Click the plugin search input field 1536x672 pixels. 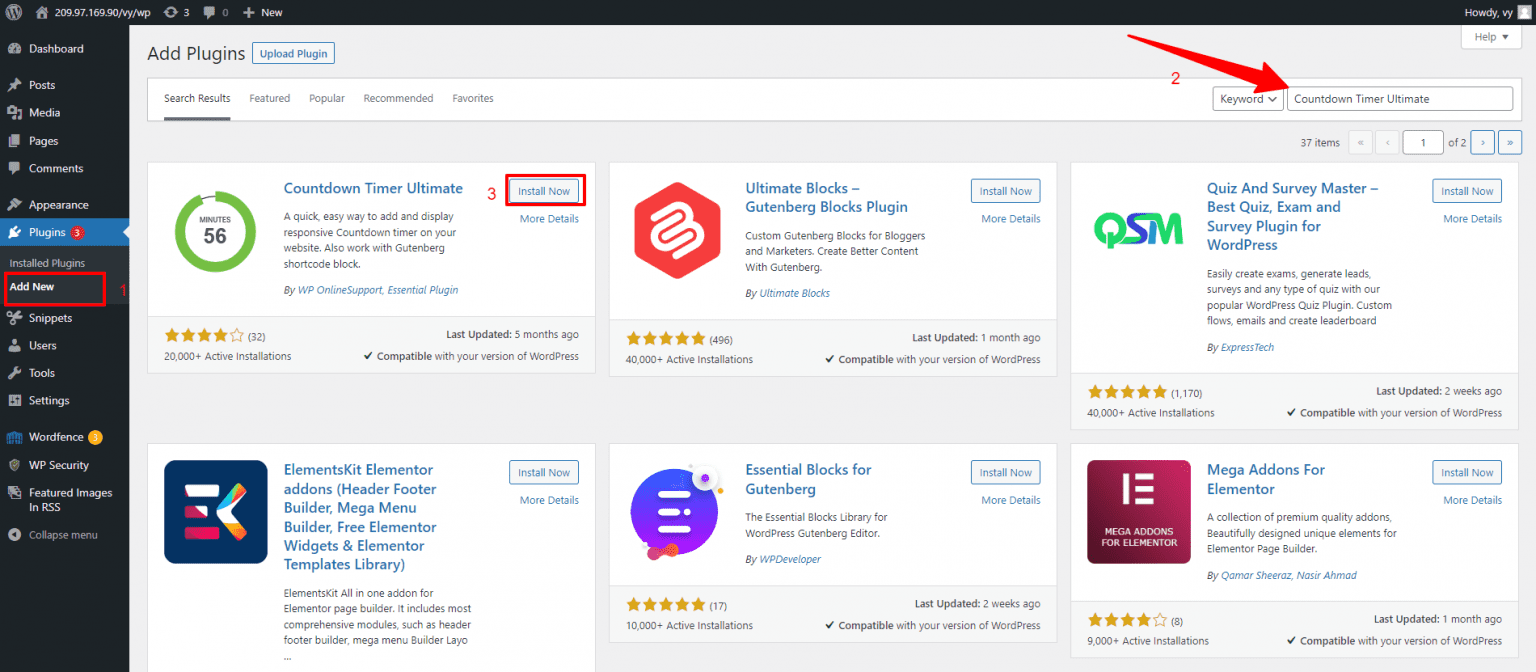[x=1399, y=99]
